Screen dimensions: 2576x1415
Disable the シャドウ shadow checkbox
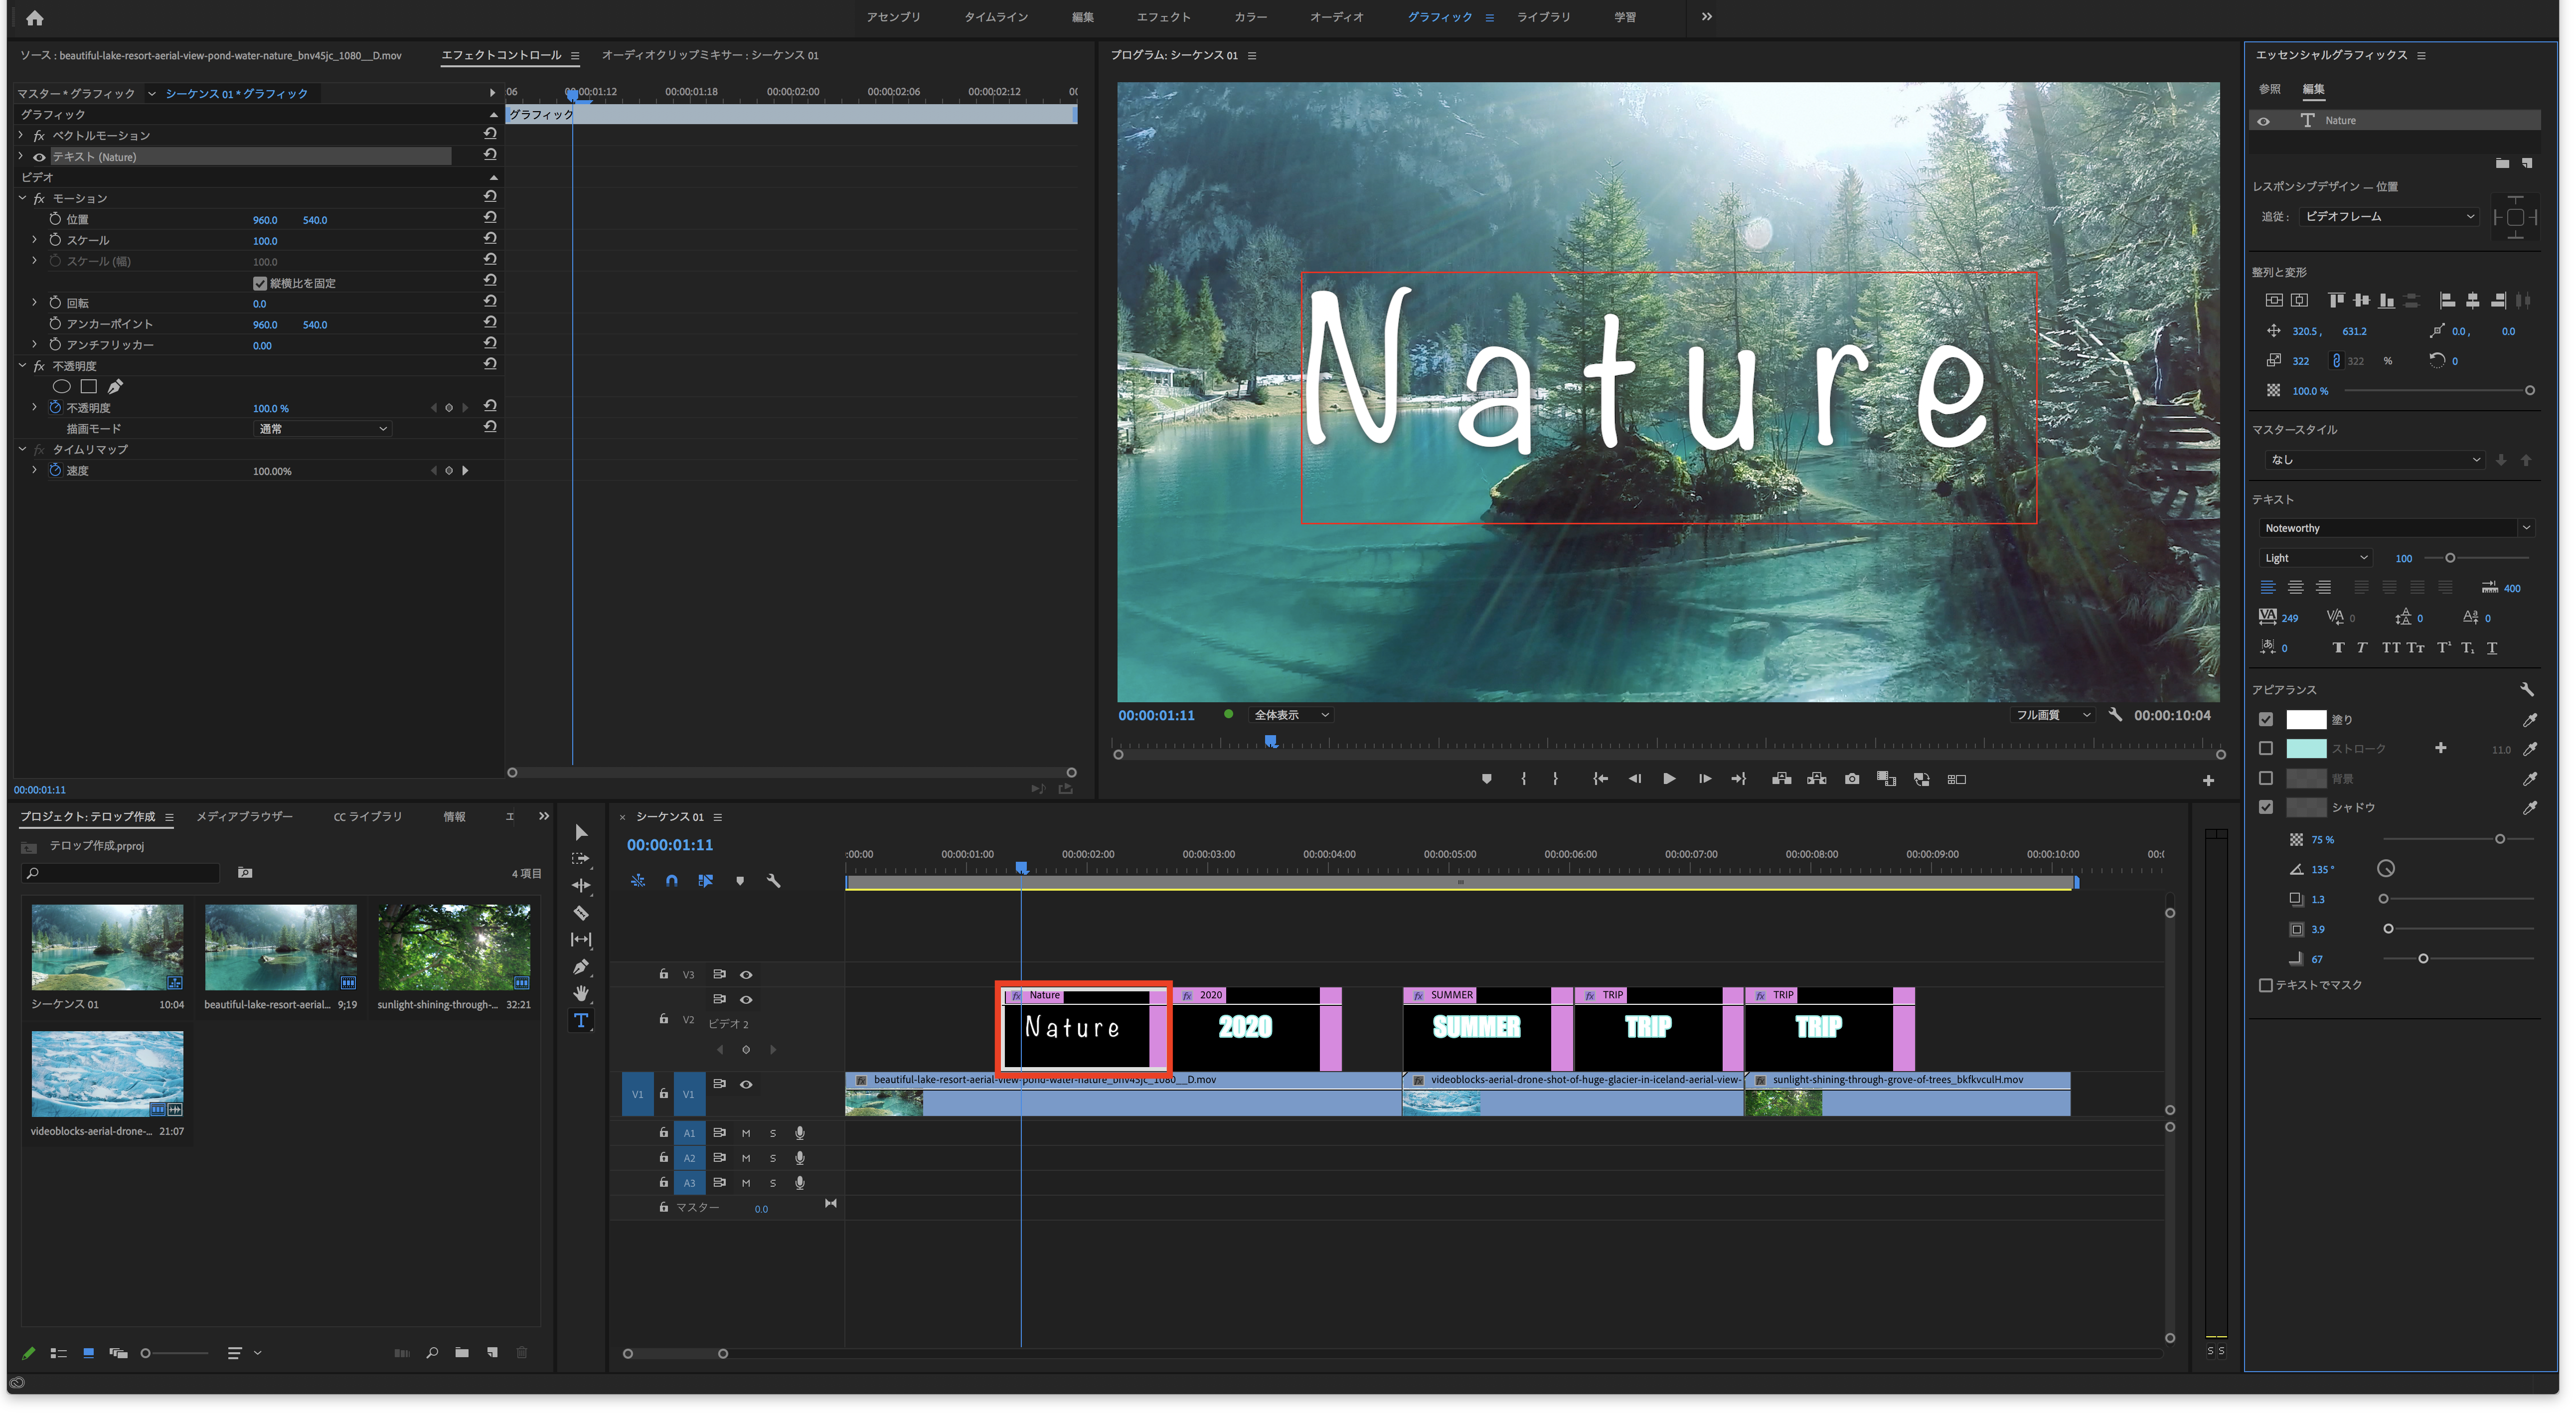tap(2266, 807)
